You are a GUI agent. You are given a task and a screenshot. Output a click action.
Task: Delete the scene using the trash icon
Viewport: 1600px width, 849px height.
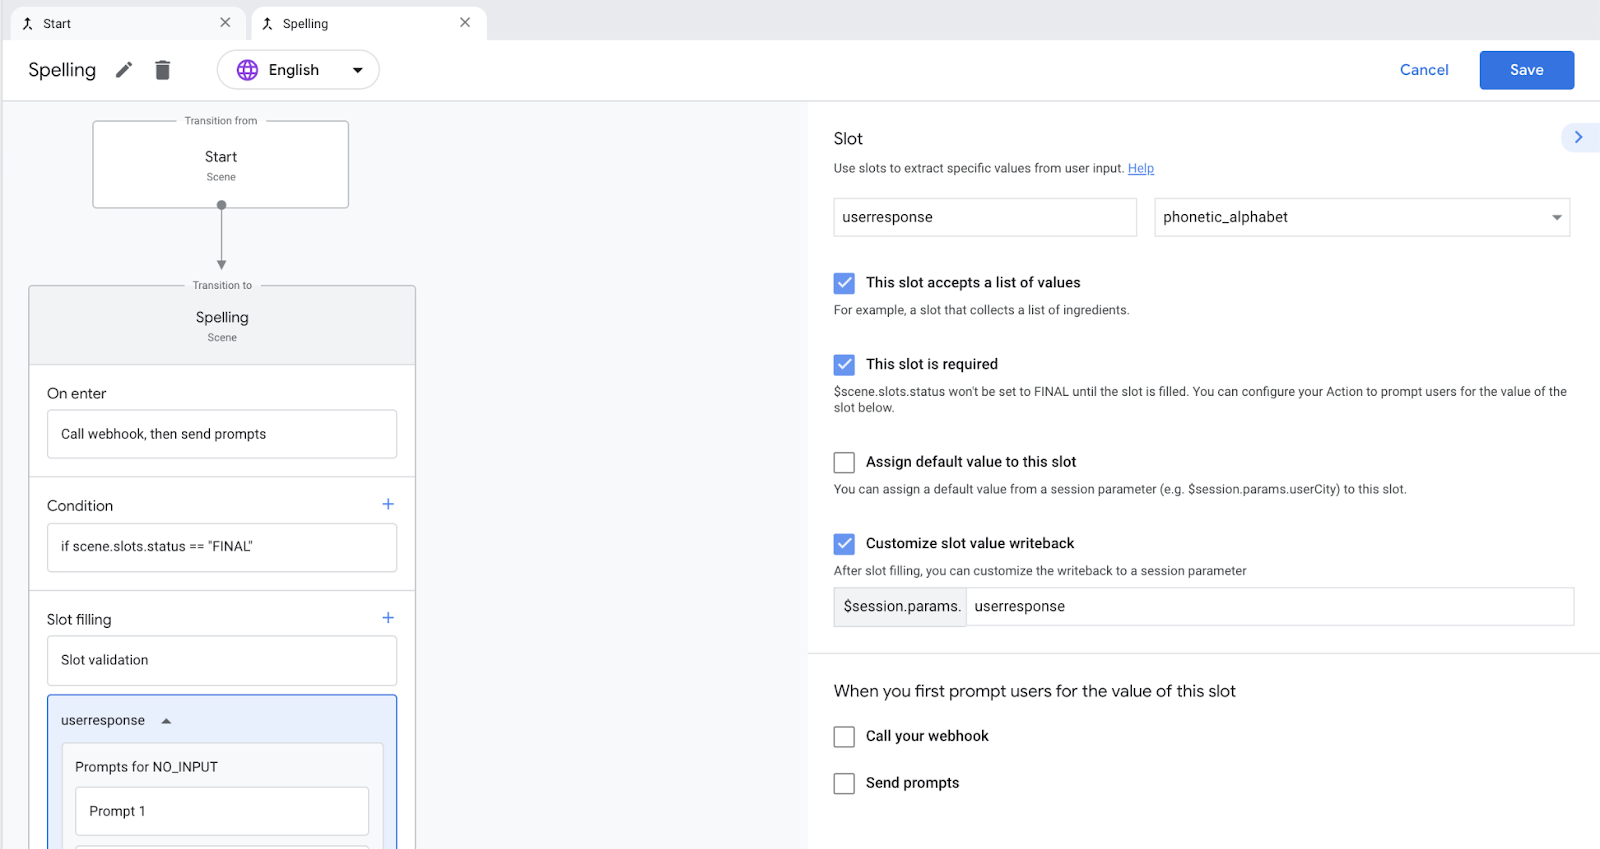tap(163, 70)
